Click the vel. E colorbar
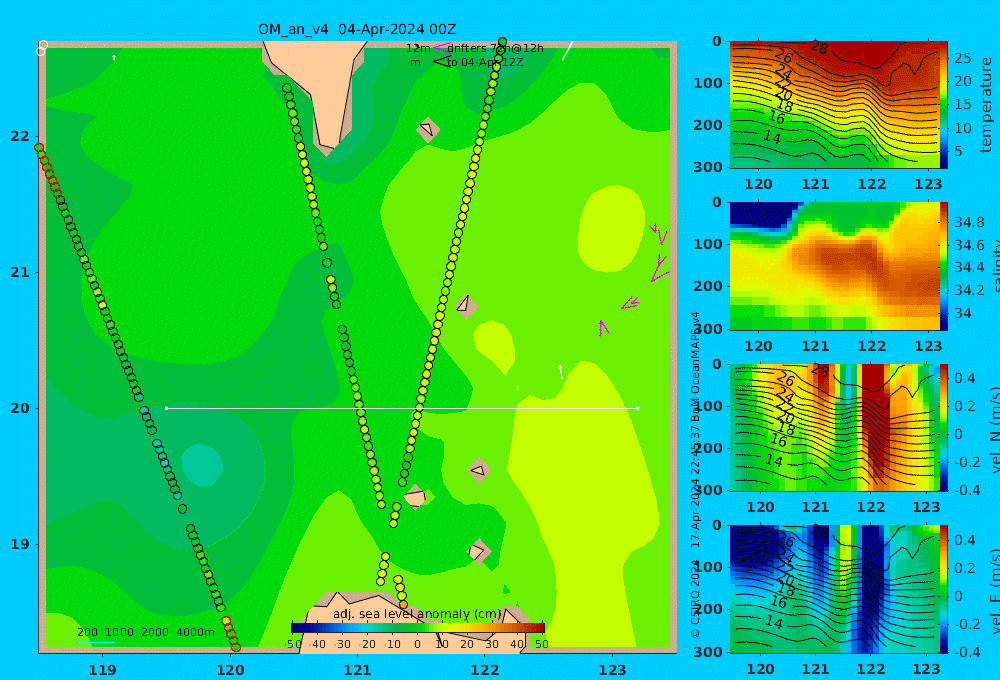The width and height of the screenshot is (1000, 680). point(944,589)
